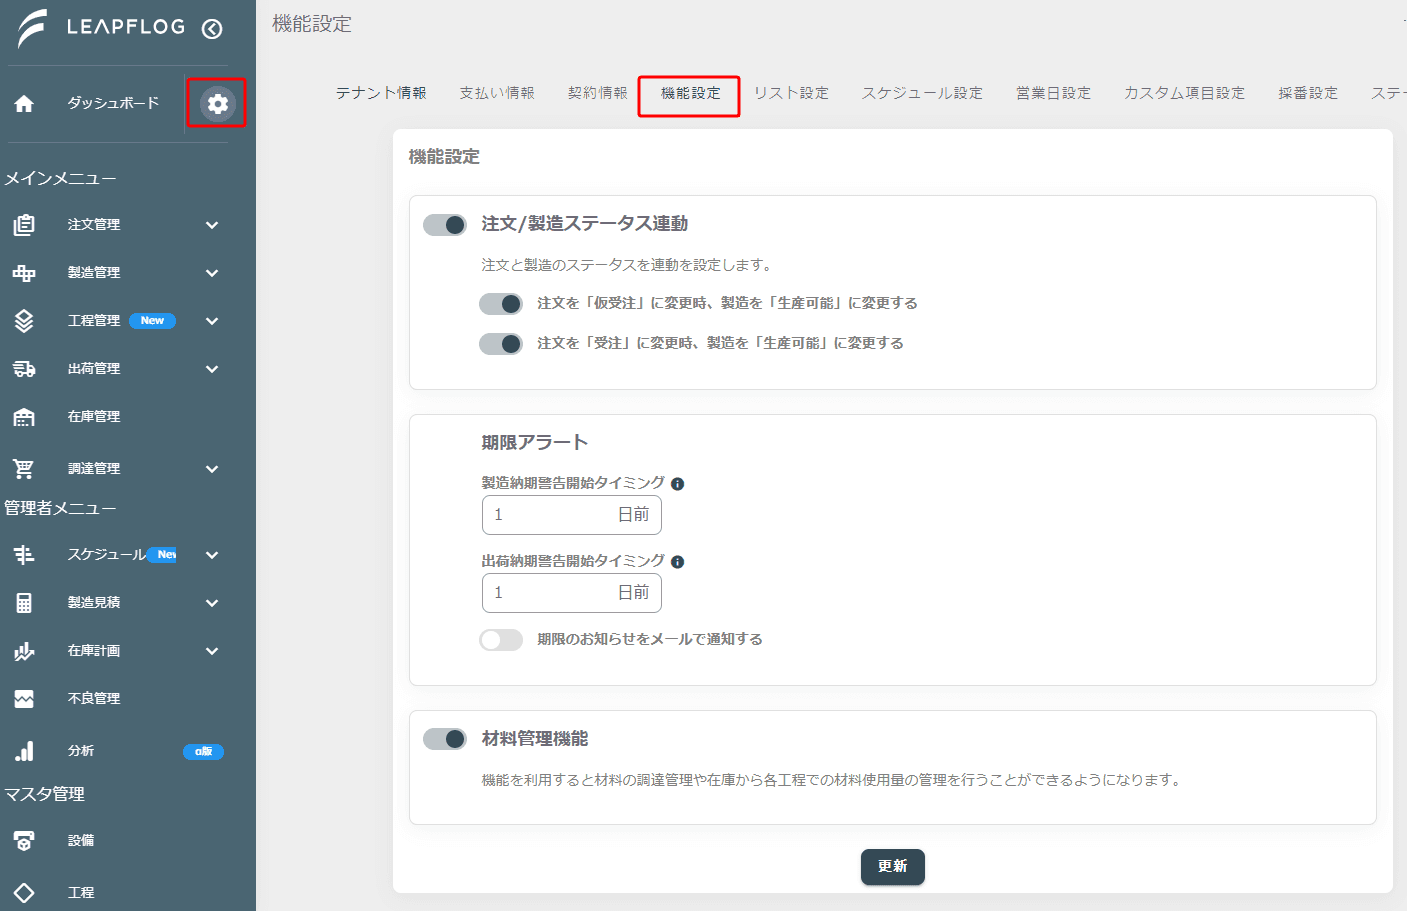Image resolution: width=1407 pixels, height=911 pixels.
Task: Click the 注文管理 clipboard icon
Action: click(x=24, y=225)
